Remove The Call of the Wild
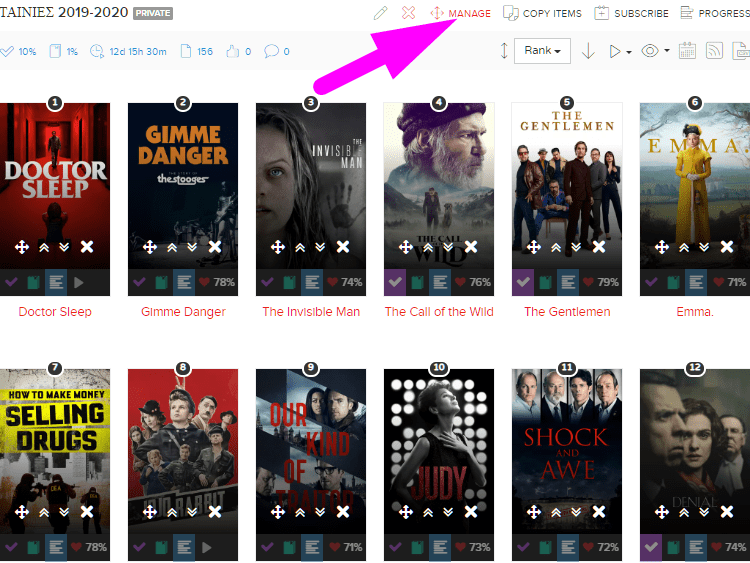This screenshot has width=750, height=563. coord(471,247)
